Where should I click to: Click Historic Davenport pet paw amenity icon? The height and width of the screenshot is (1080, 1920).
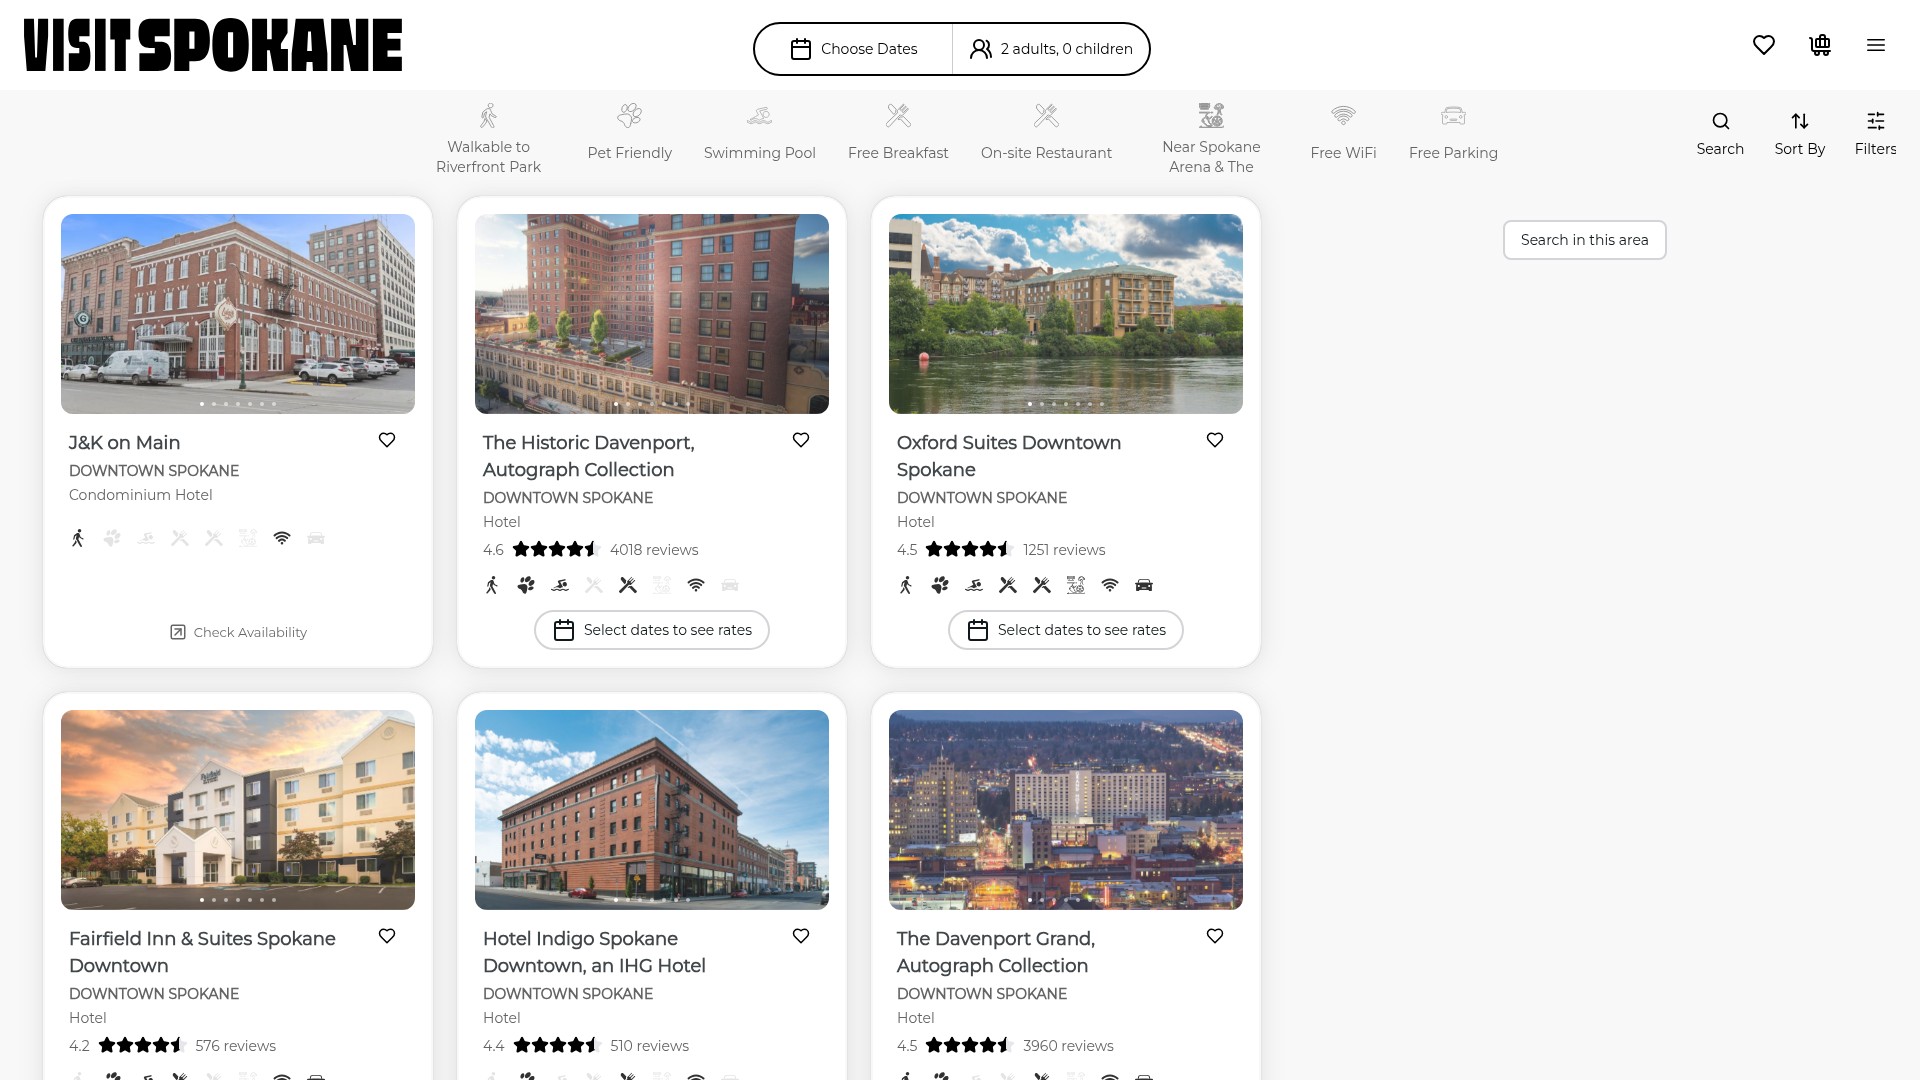(526, 585)
